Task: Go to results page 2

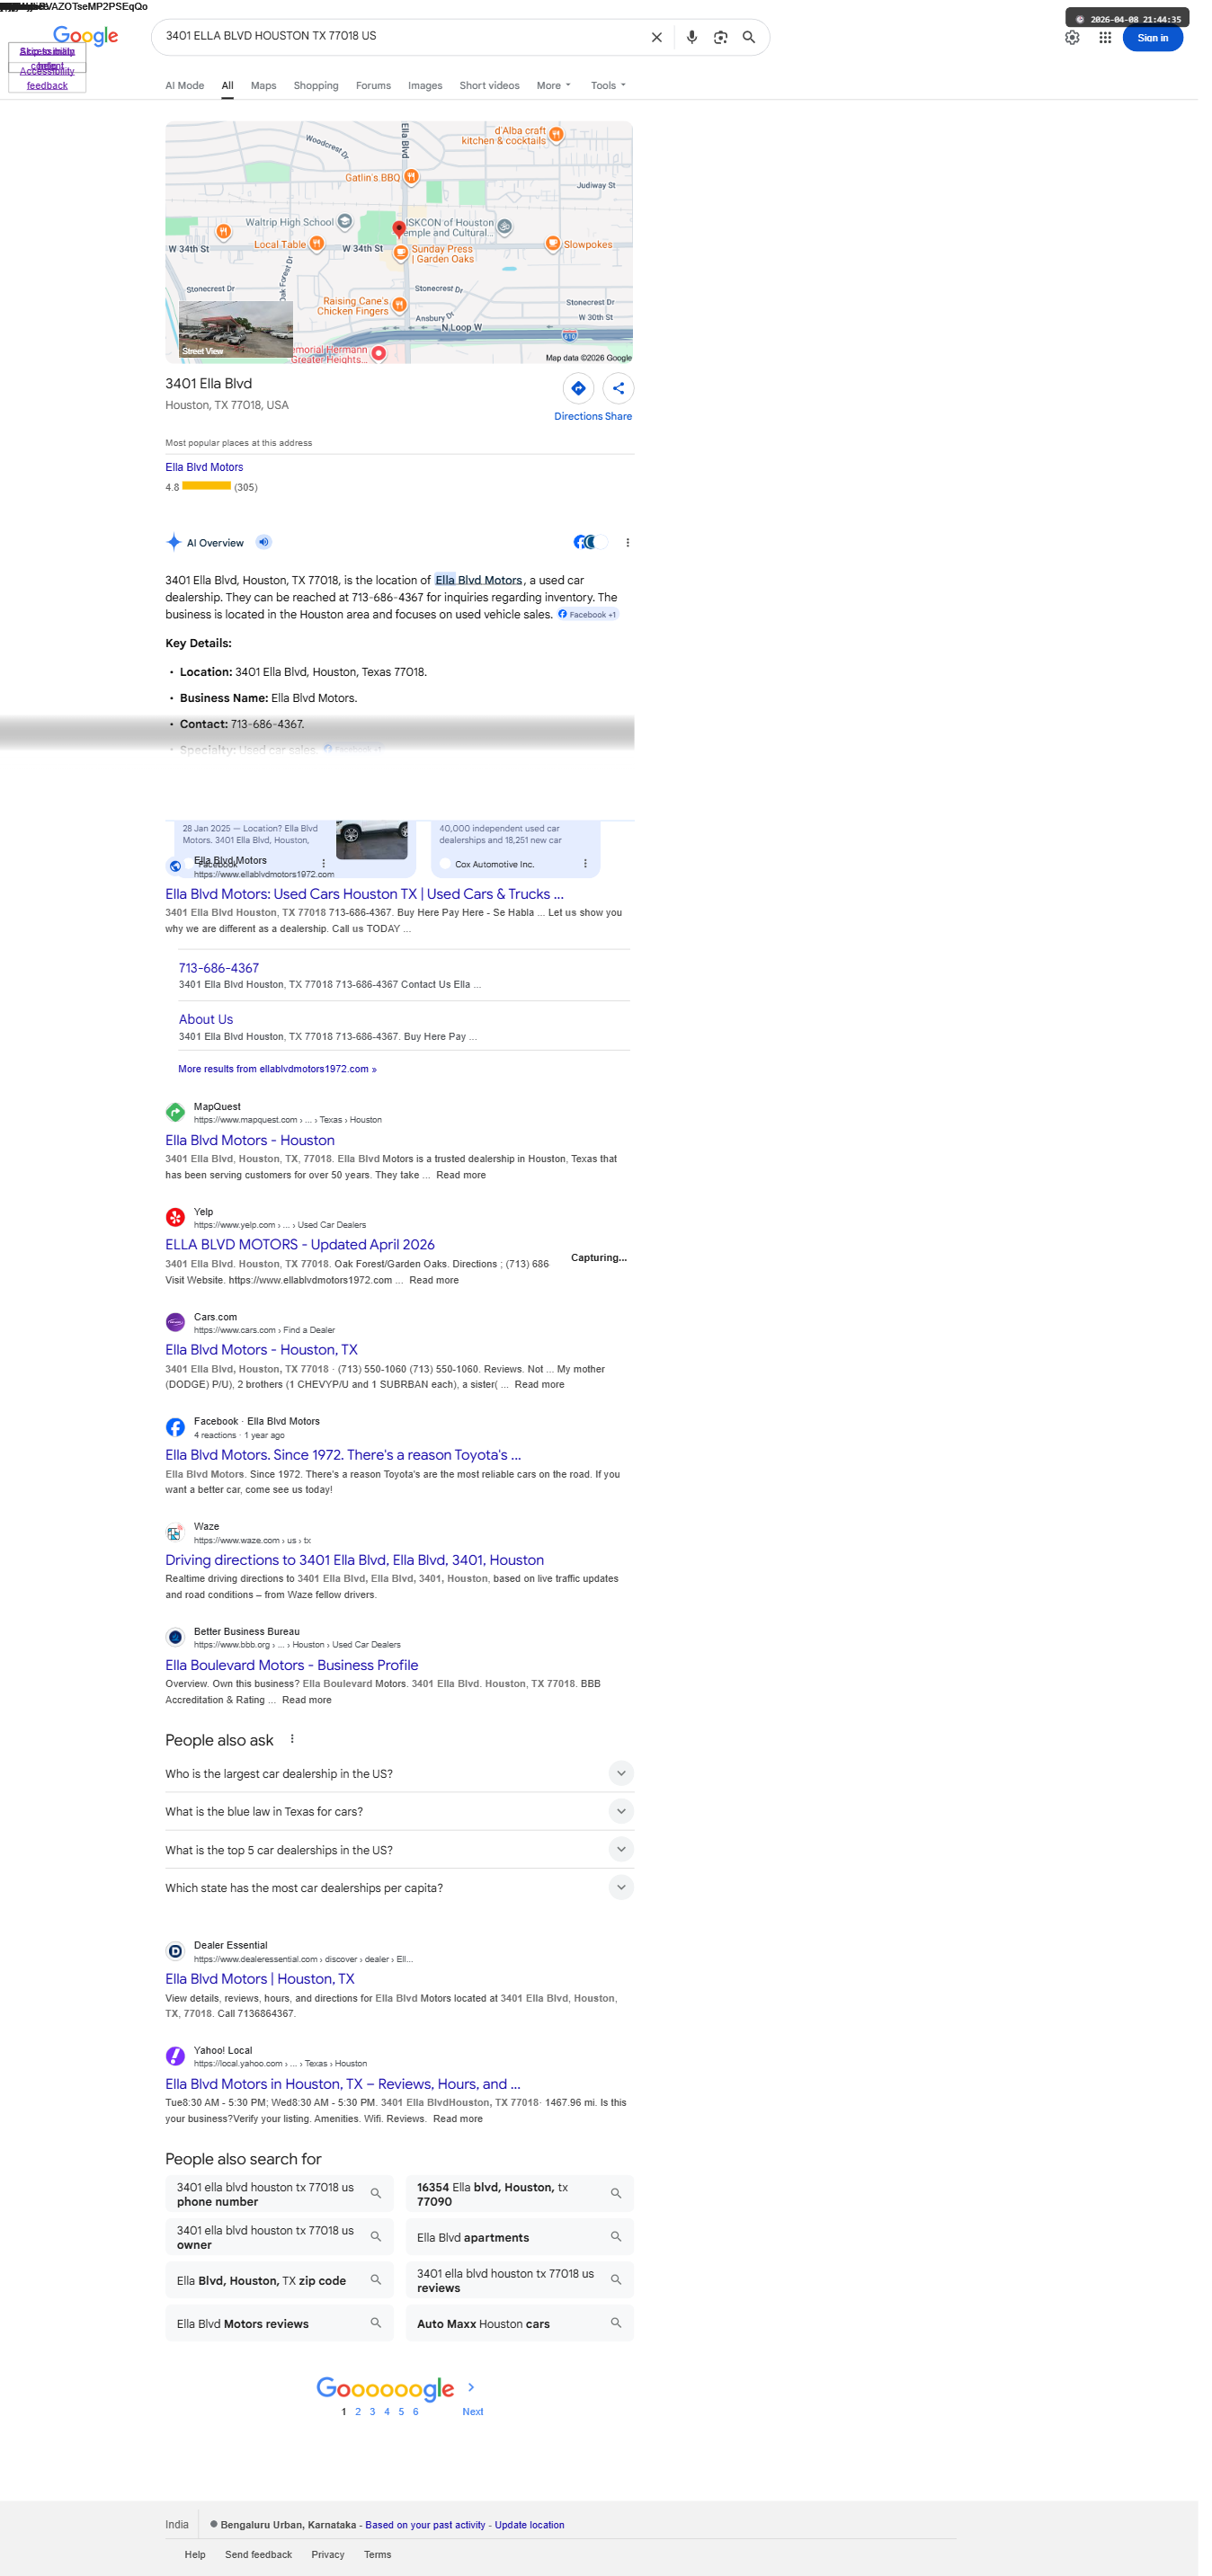Action: [x=358, y=2411]
